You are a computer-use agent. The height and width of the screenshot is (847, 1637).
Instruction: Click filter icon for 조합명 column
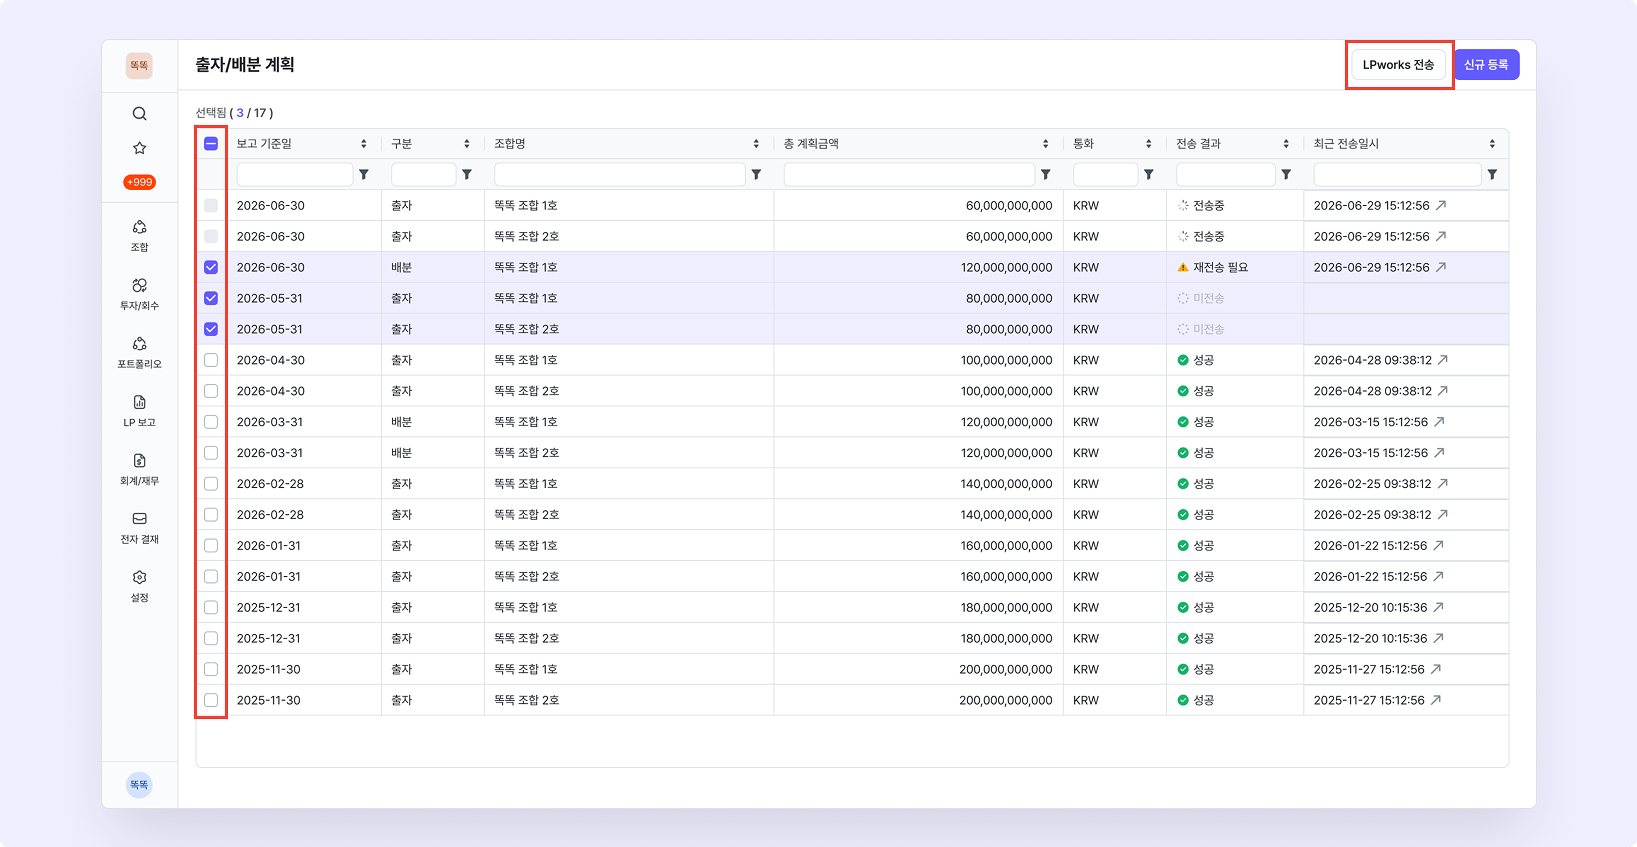coord(756,174)
